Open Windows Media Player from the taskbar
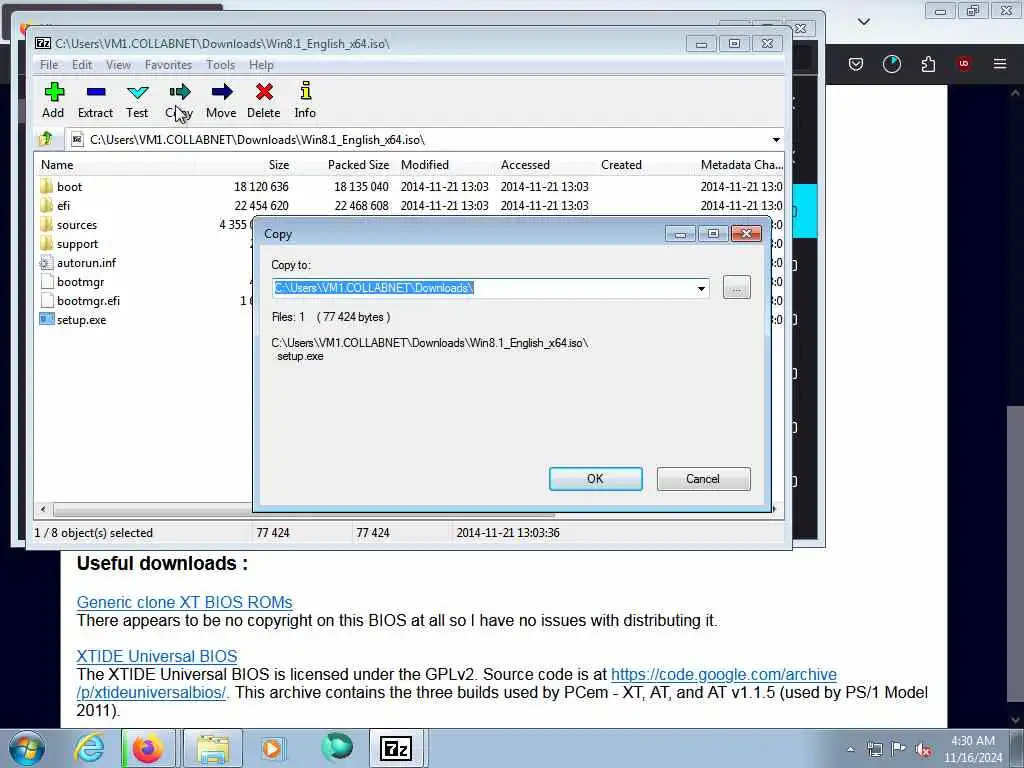1024x768 pixels. coord(272,748)
